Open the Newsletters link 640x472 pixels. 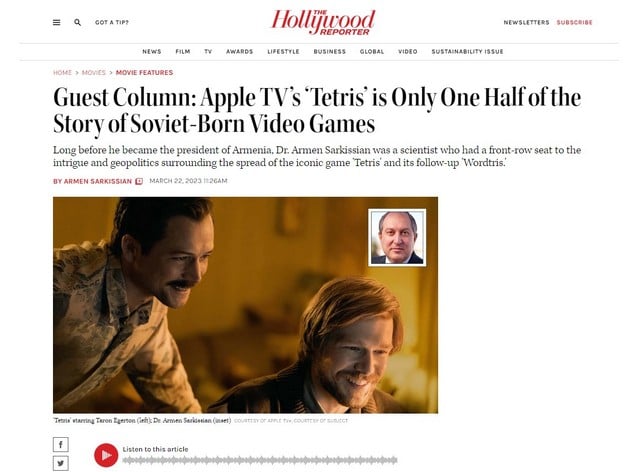click(x=527, y=22)
